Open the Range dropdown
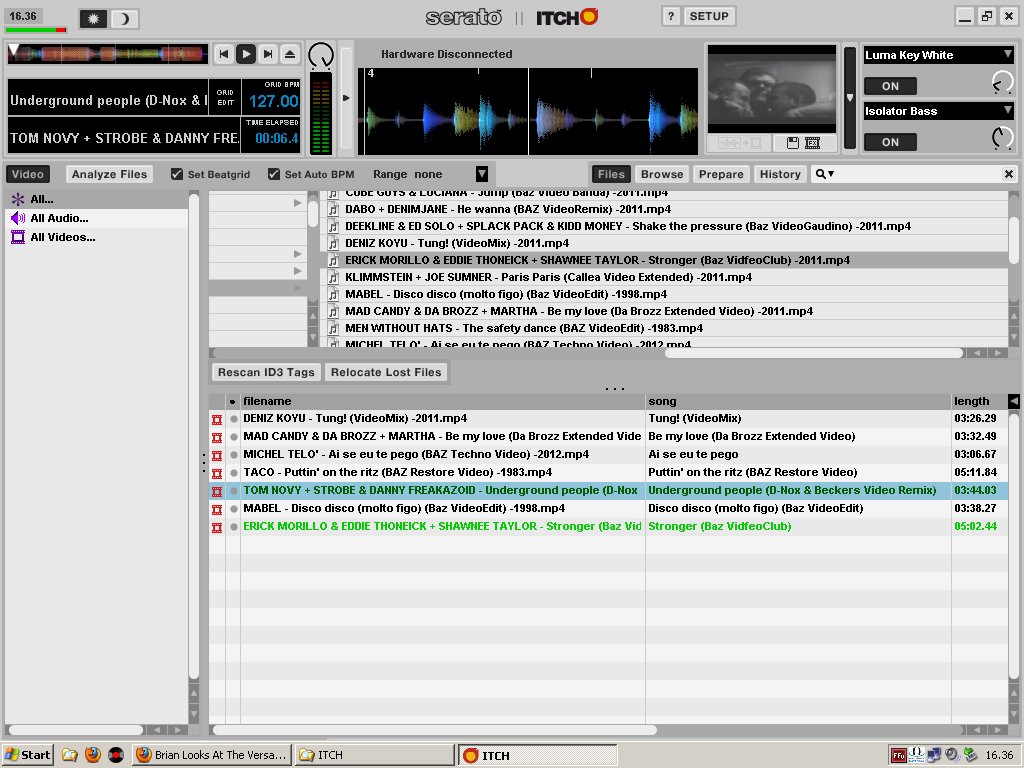This screenshot has height=768, width=1024. tap(481, 174)
